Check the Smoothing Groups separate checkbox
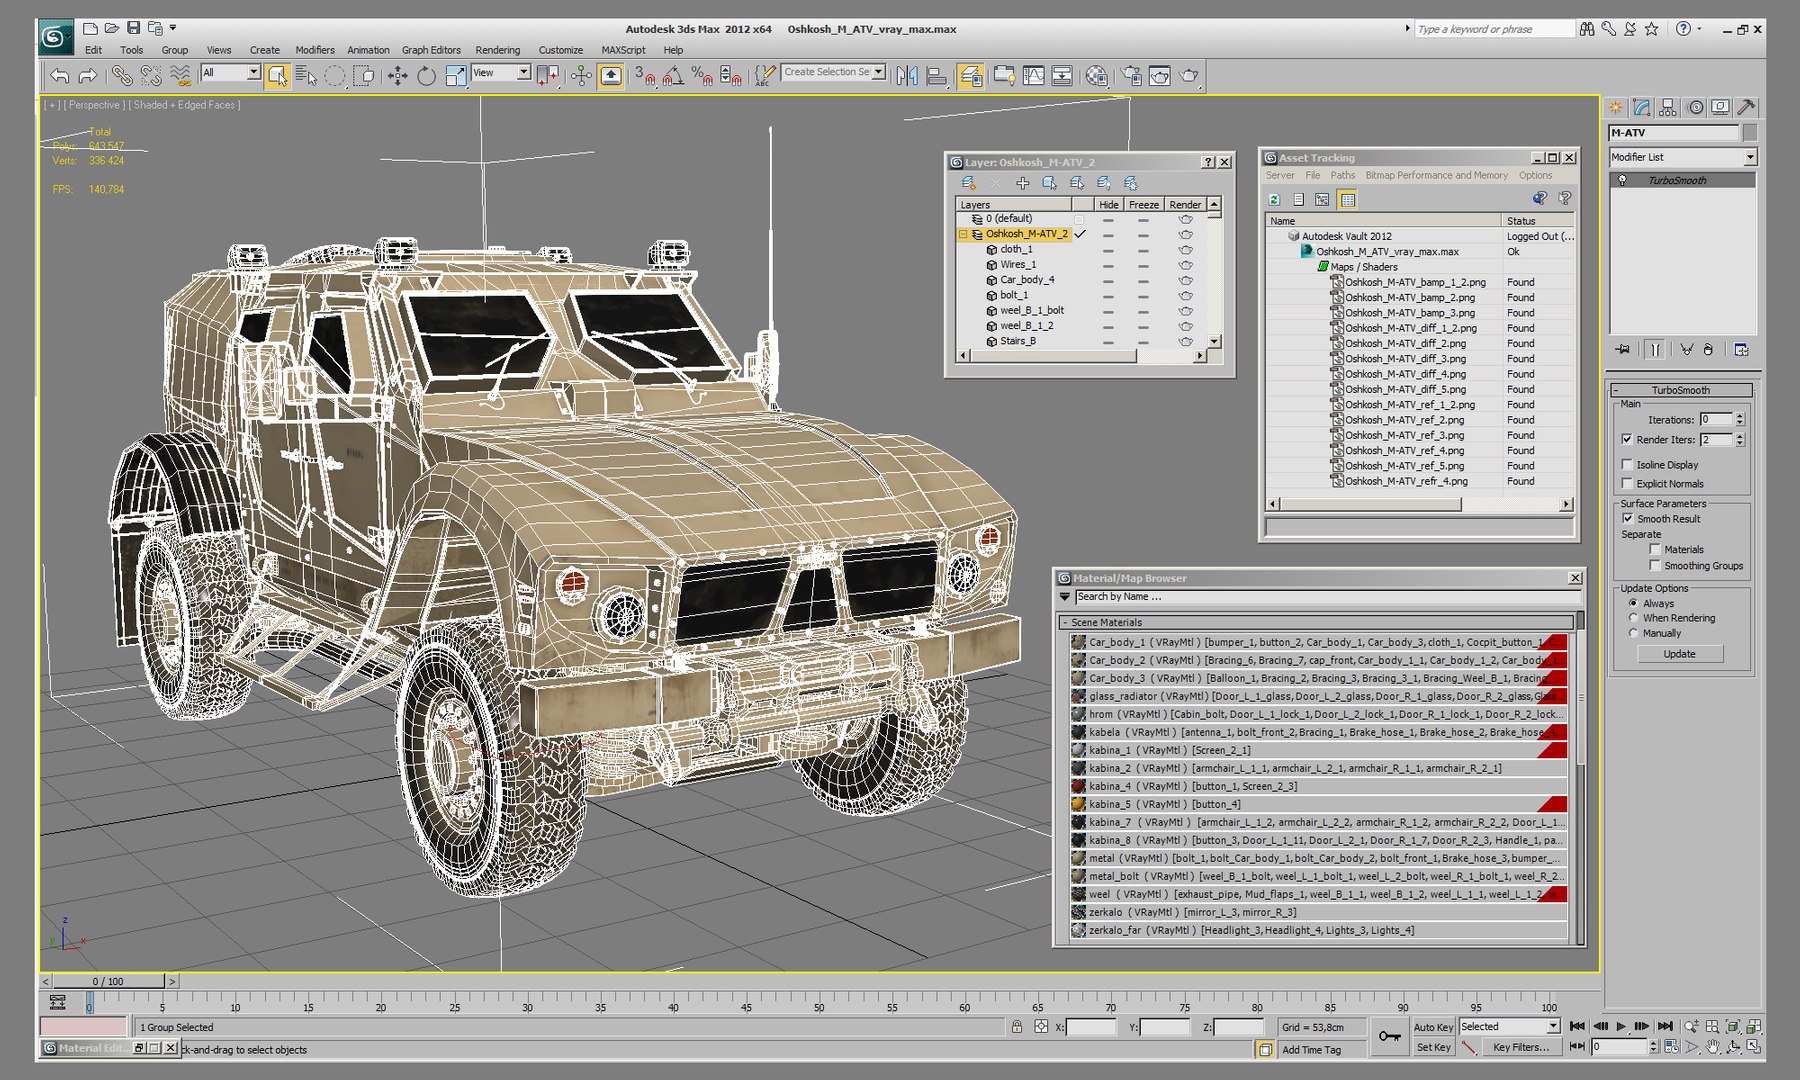Image resolution: width=1800 pixels, height=1080 pixels. coord(1655,566)
